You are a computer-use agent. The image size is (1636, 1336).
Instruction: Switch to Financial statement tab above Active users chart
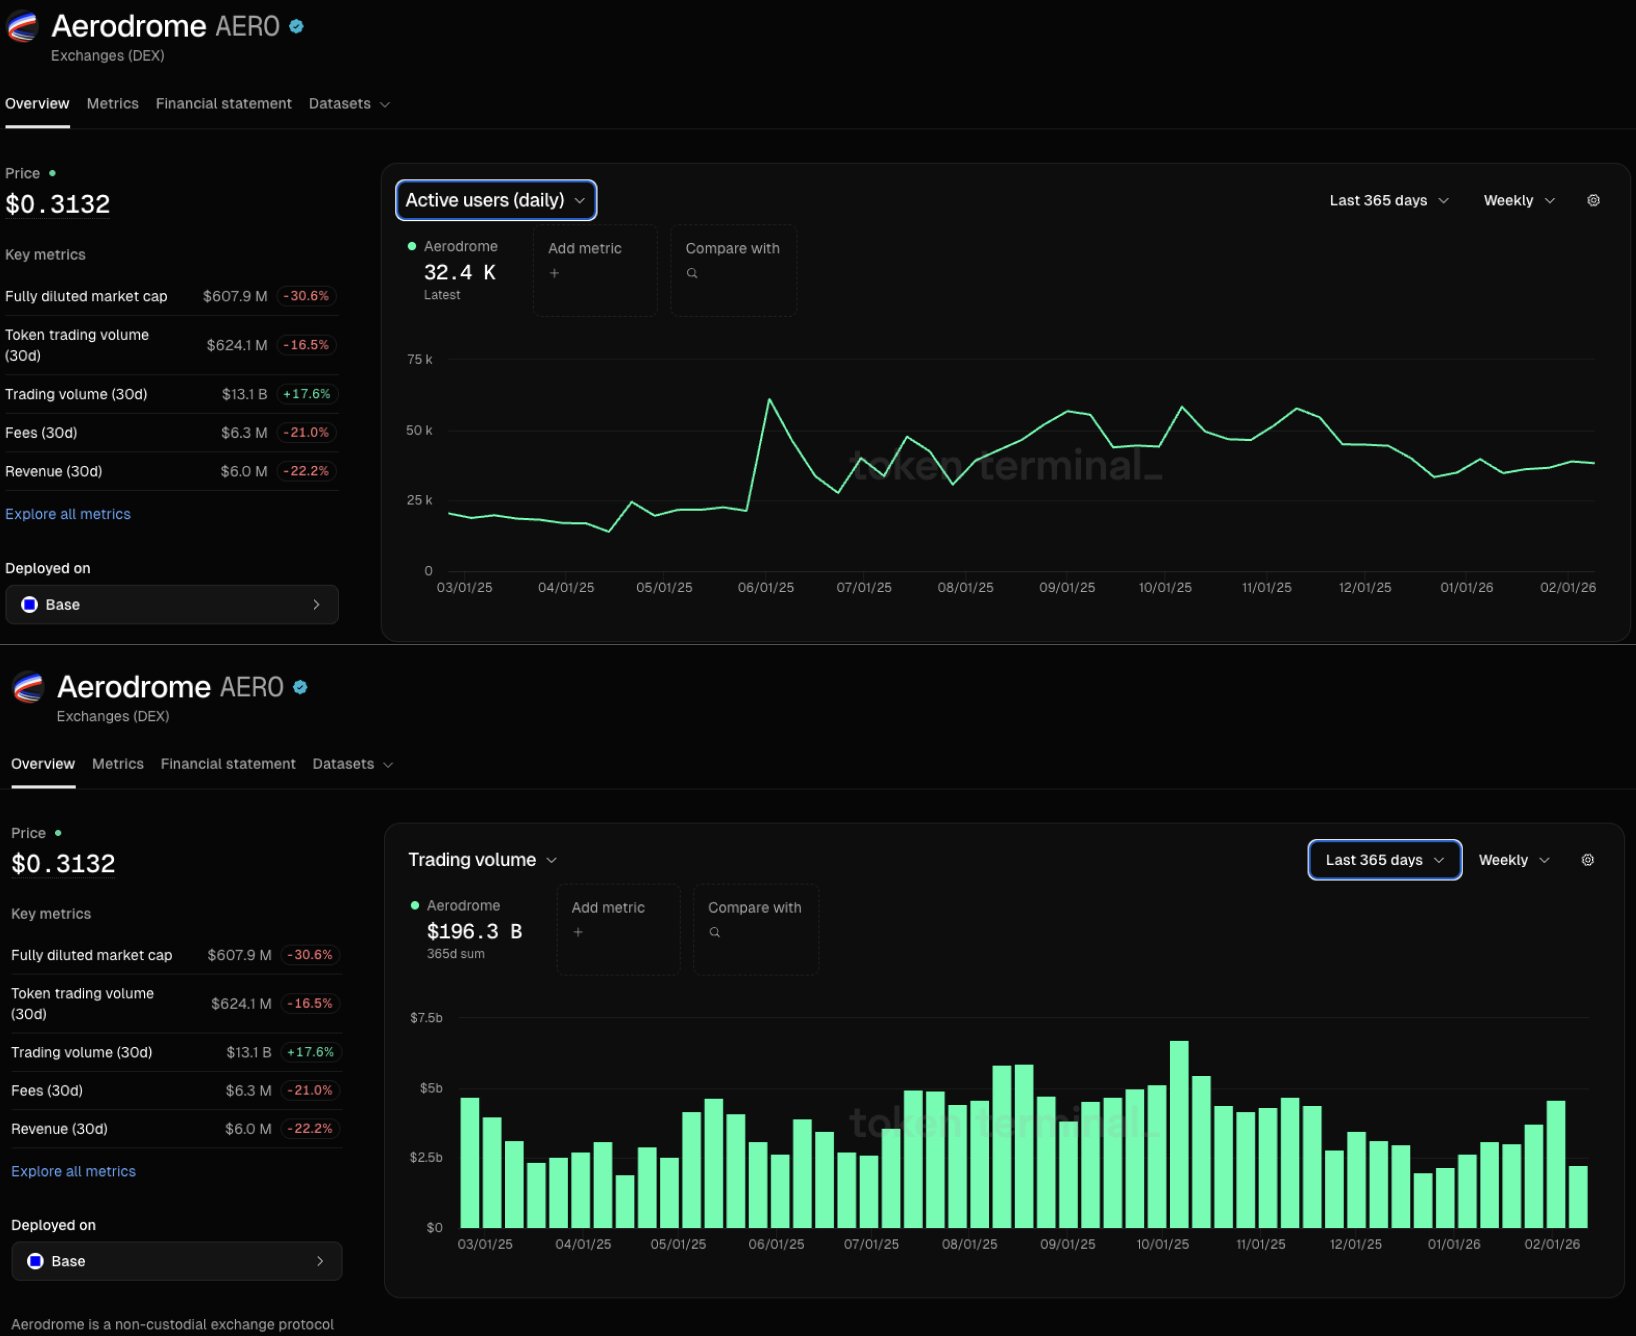223,104
